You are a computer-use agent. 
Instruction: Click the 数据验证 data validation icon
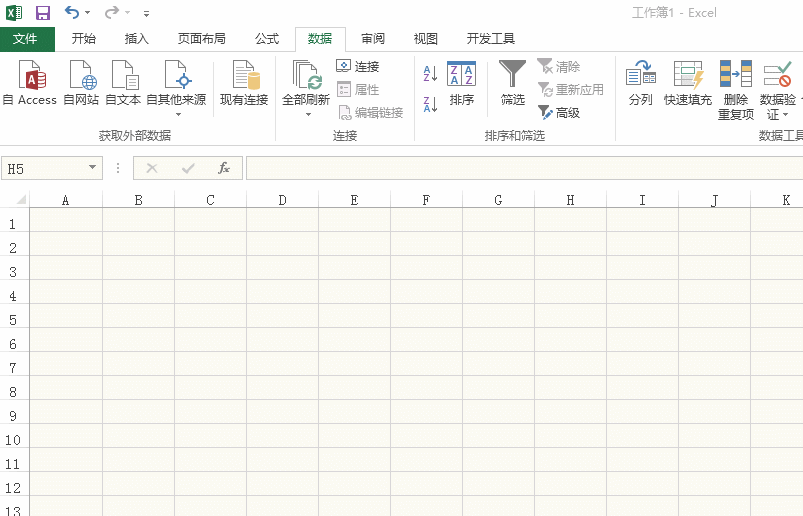[777, 74]
